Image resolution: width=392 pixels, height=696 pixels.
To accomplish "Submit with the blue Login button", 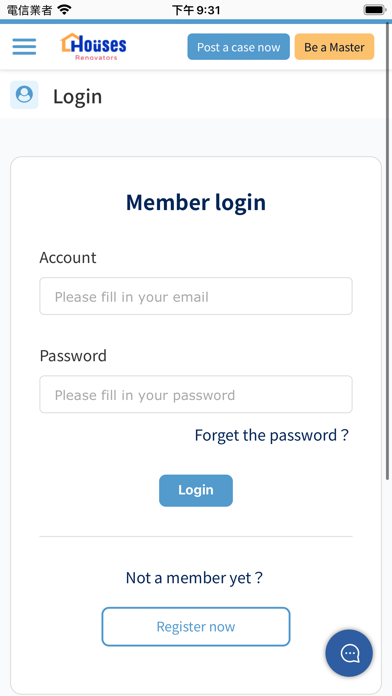I will coord(196,490).
